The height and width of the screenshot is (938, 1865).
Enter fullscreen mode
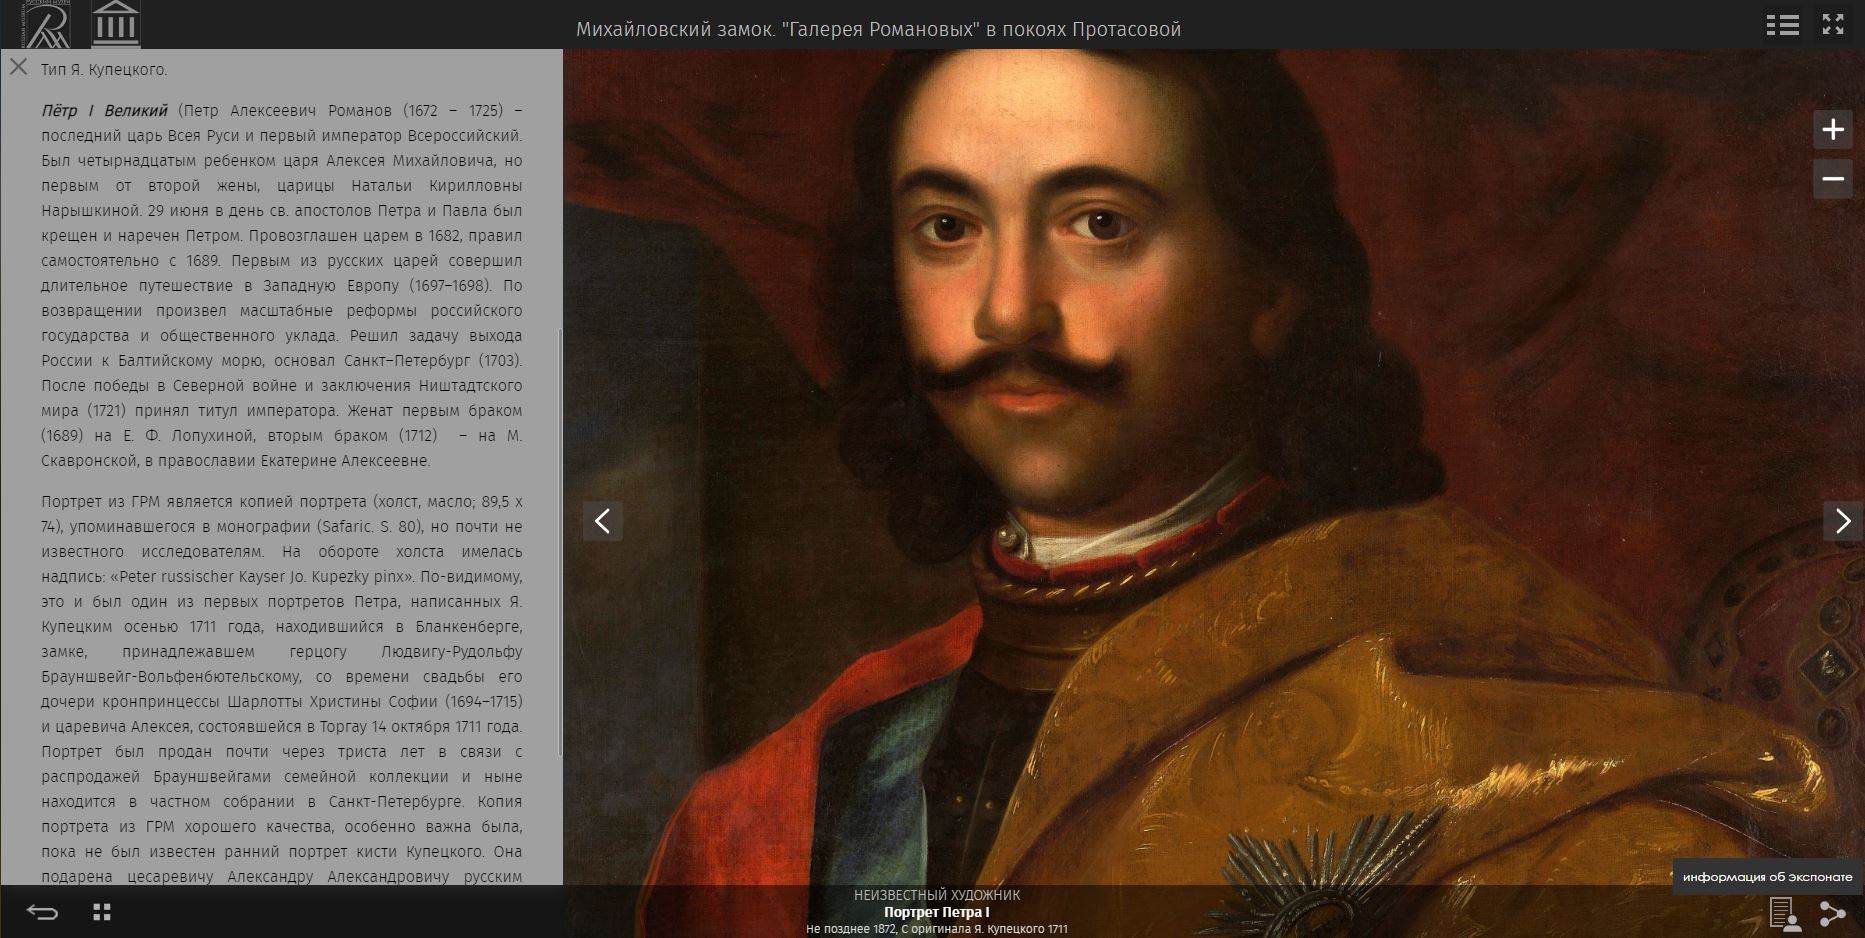tap(1833, 25)
